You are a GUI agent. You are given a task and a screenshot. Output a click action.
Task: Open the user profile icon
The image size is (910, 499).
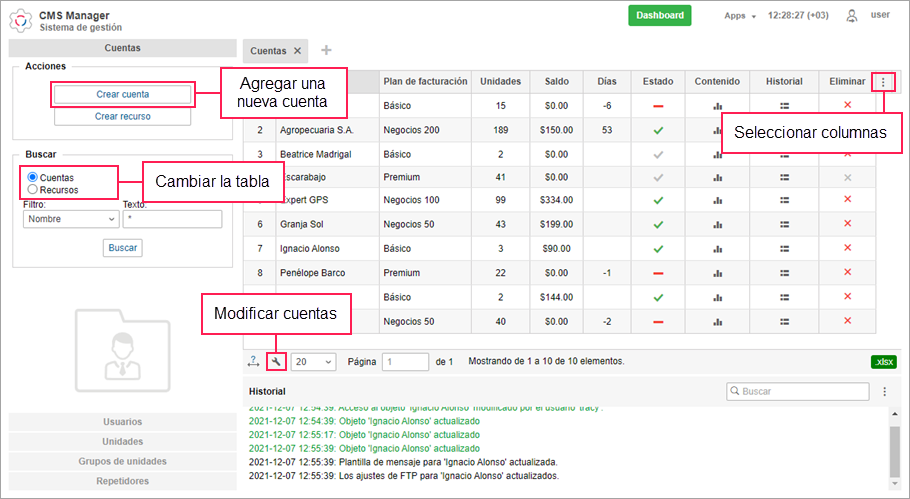[x=851, y=16]
